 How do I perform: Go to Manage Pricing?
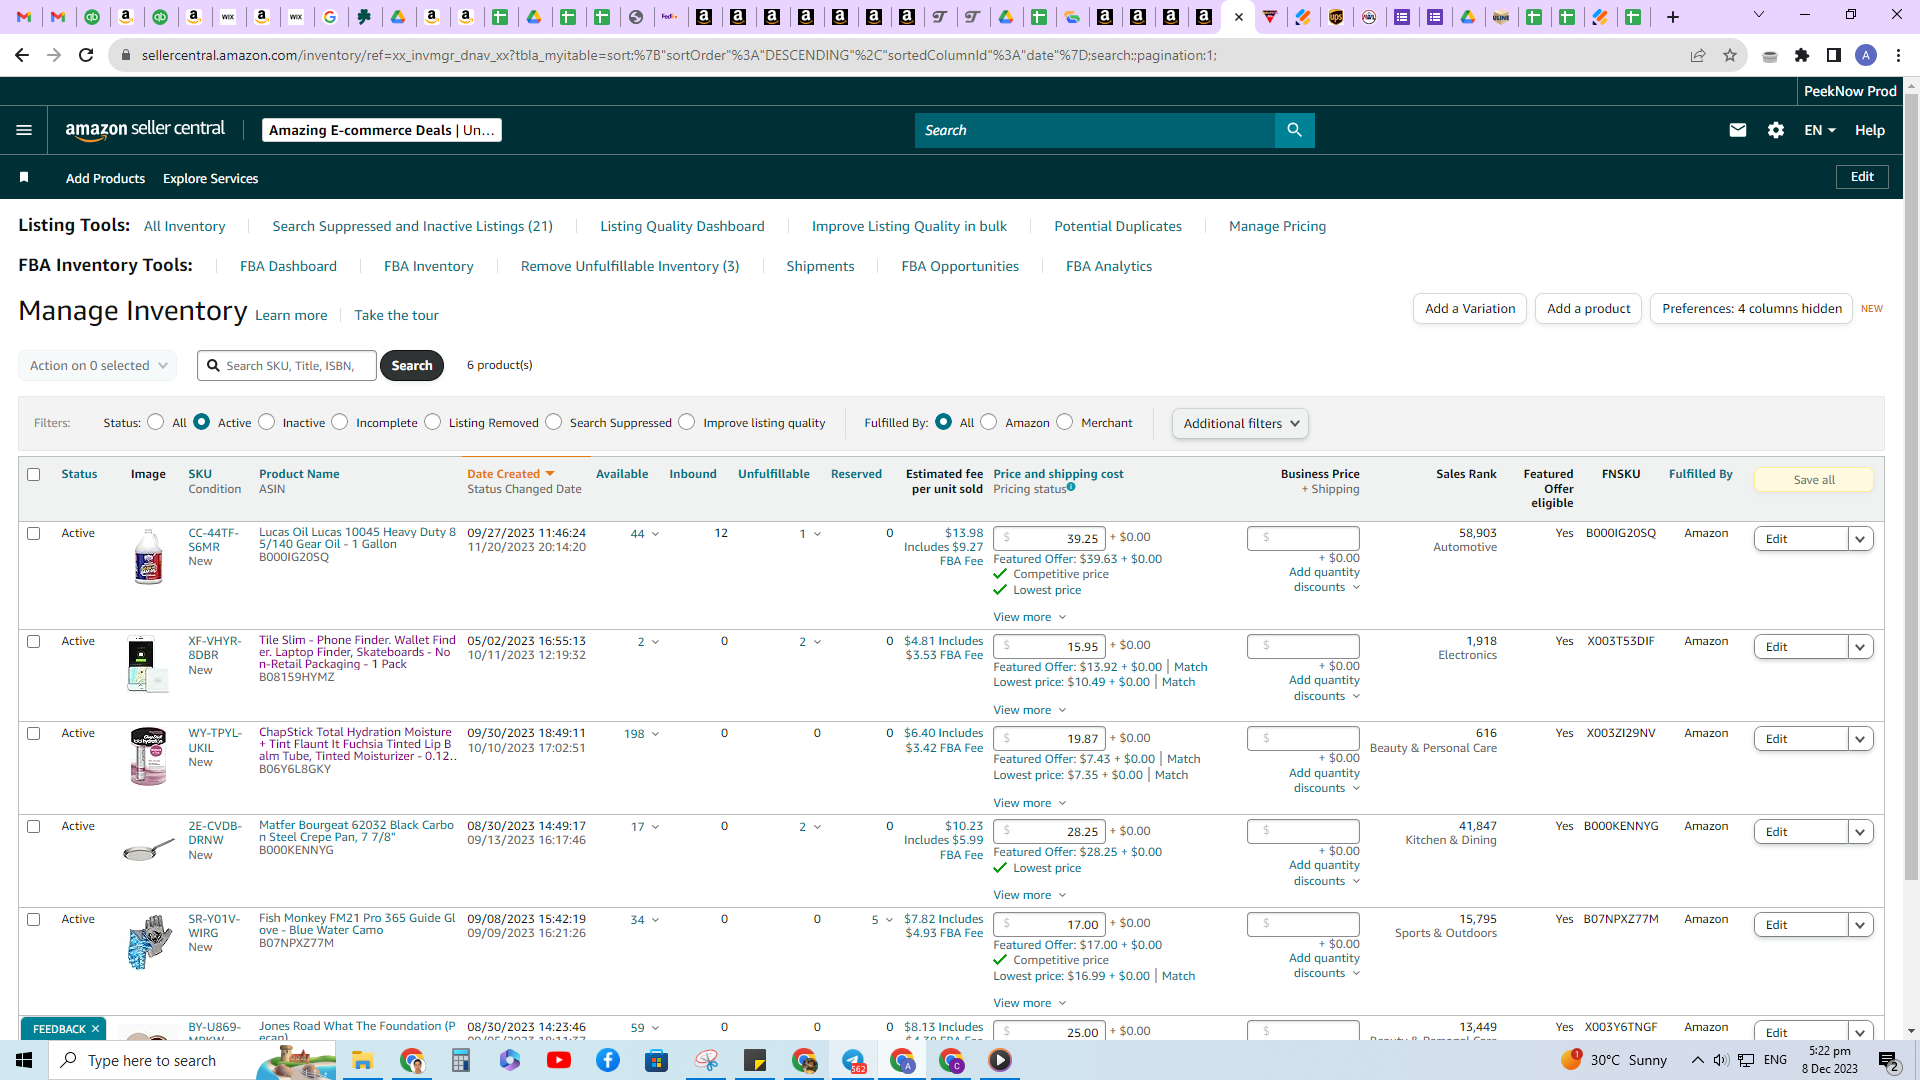(x=1277, y=226)
